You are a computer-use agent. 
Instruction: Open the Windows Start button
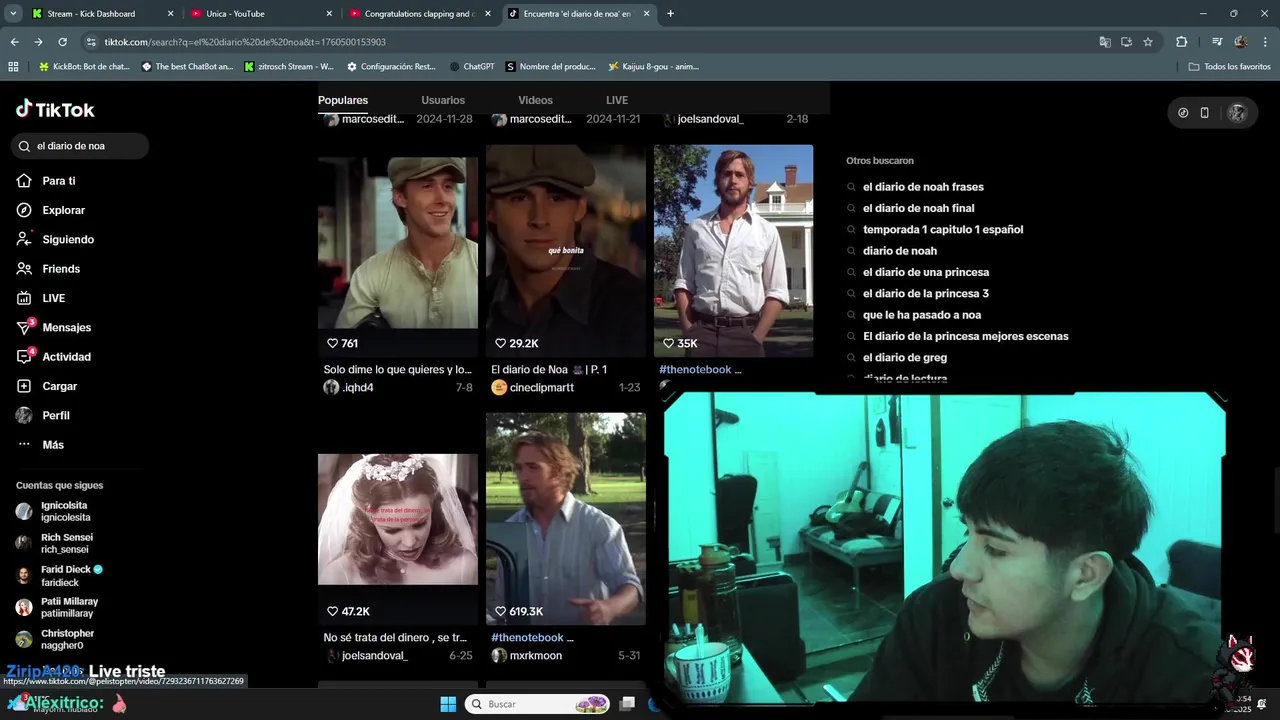(448, 704)
